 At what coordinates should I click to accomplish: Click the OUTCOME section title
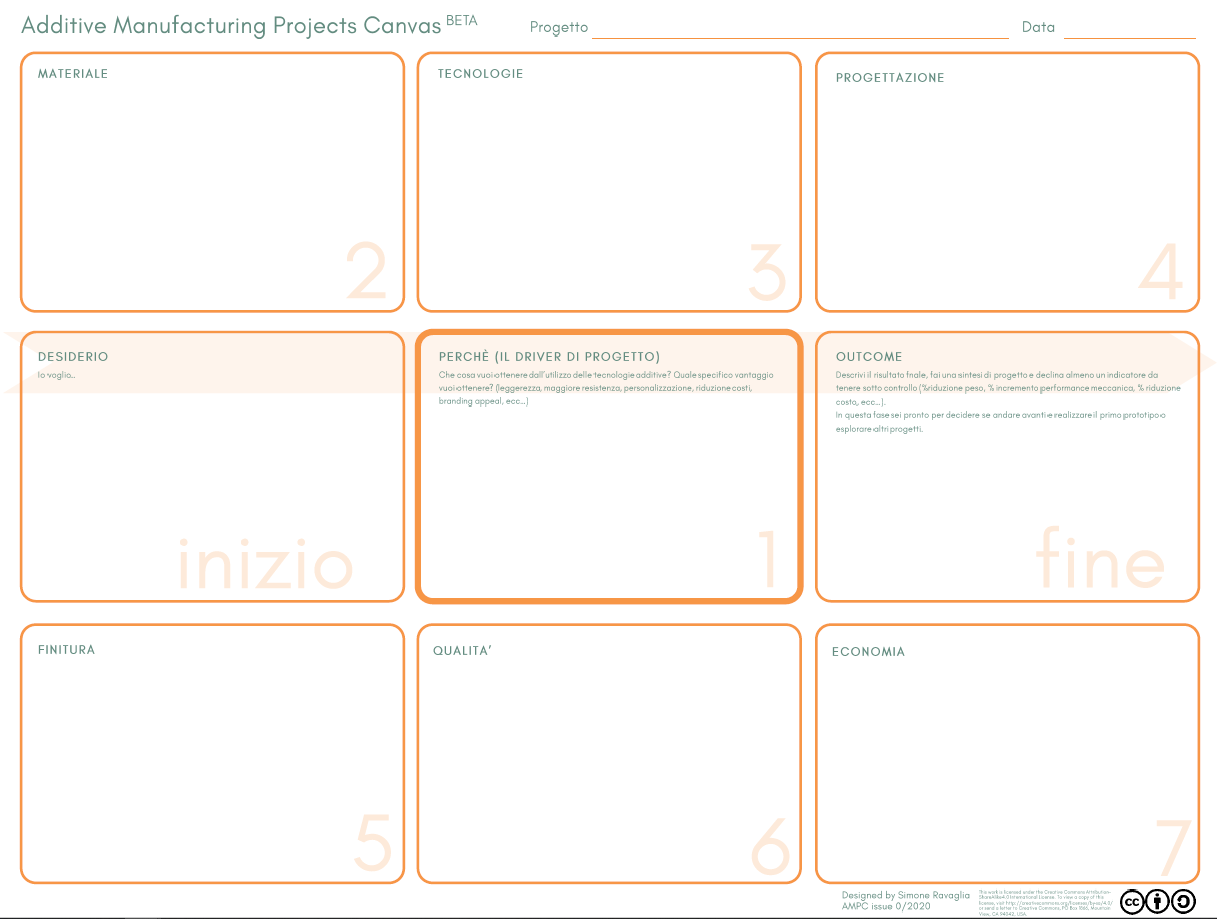click(x=869, y=357)
